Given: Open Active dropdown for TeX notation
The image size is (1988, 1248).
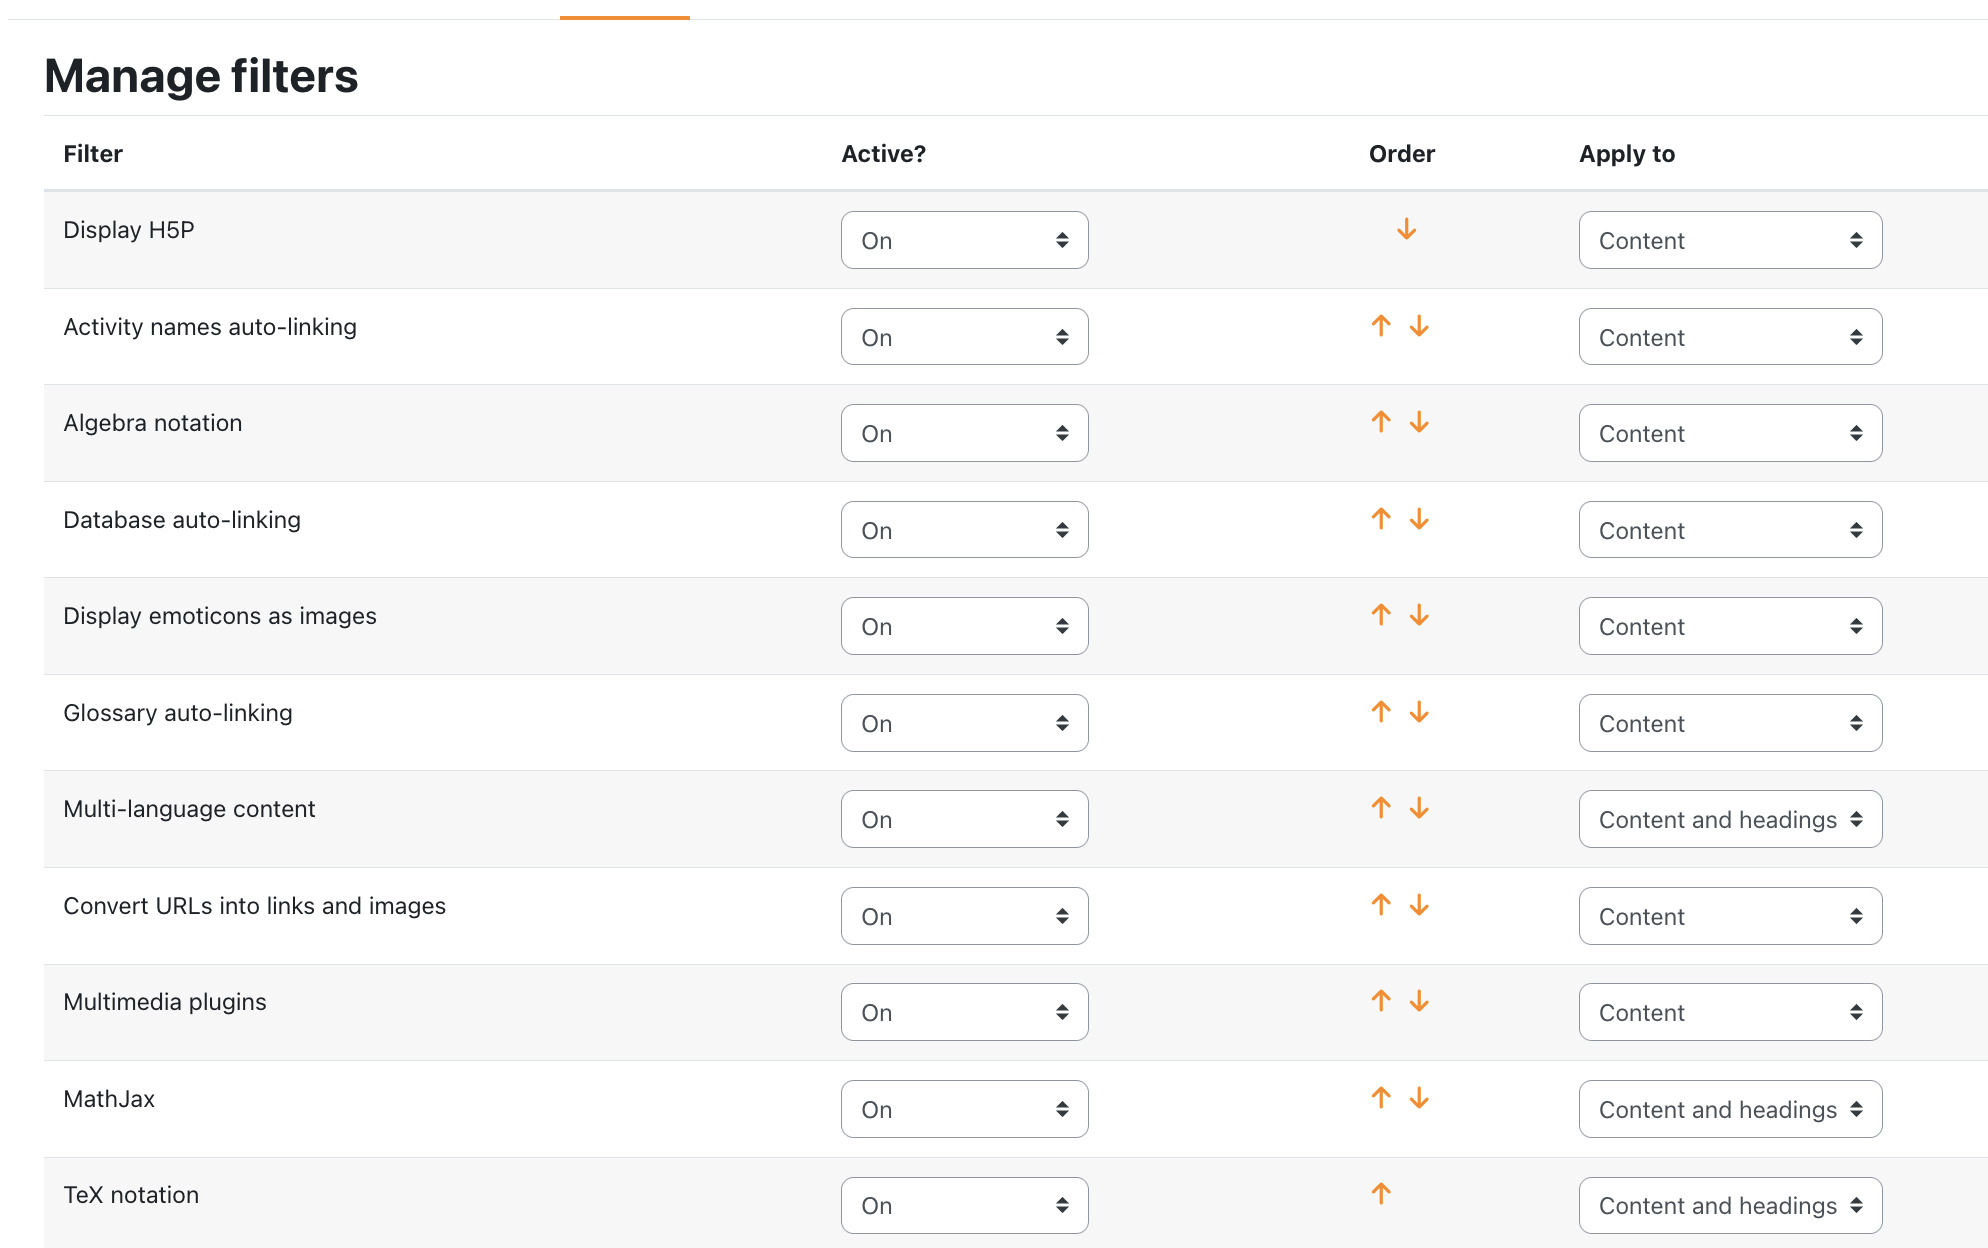Looking at the screenshot, I should point(964,1205).
